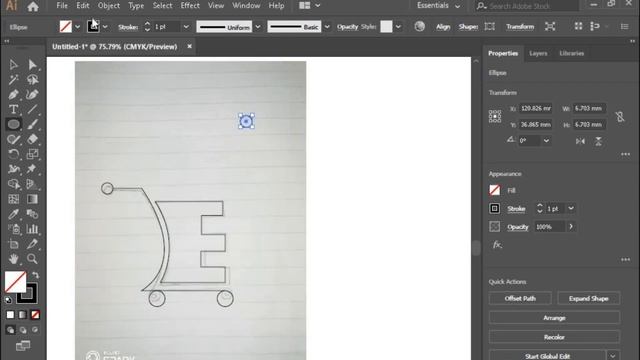Set paint mode to None
The height and width of the screenshot is (360, 640).
coord(35,315)
